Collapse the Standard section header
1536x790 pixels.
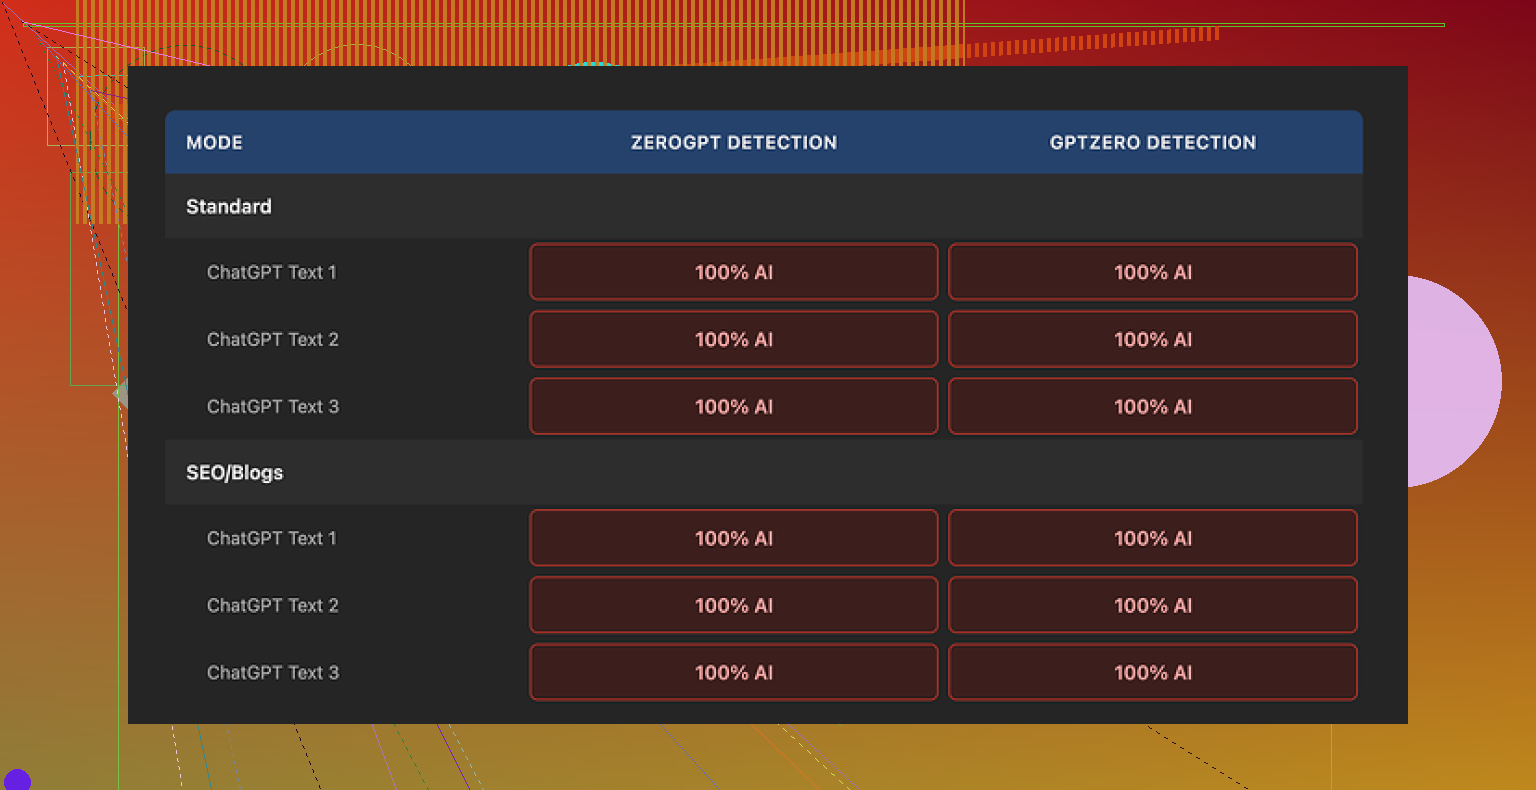click(x=228, y=206)
